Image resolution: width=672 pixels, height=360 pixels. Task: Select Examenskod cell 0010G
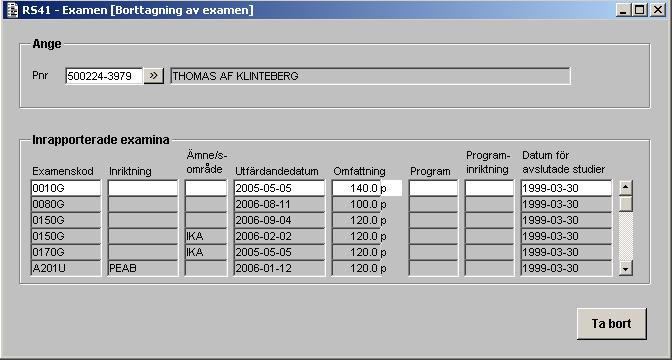pos(66,188)
